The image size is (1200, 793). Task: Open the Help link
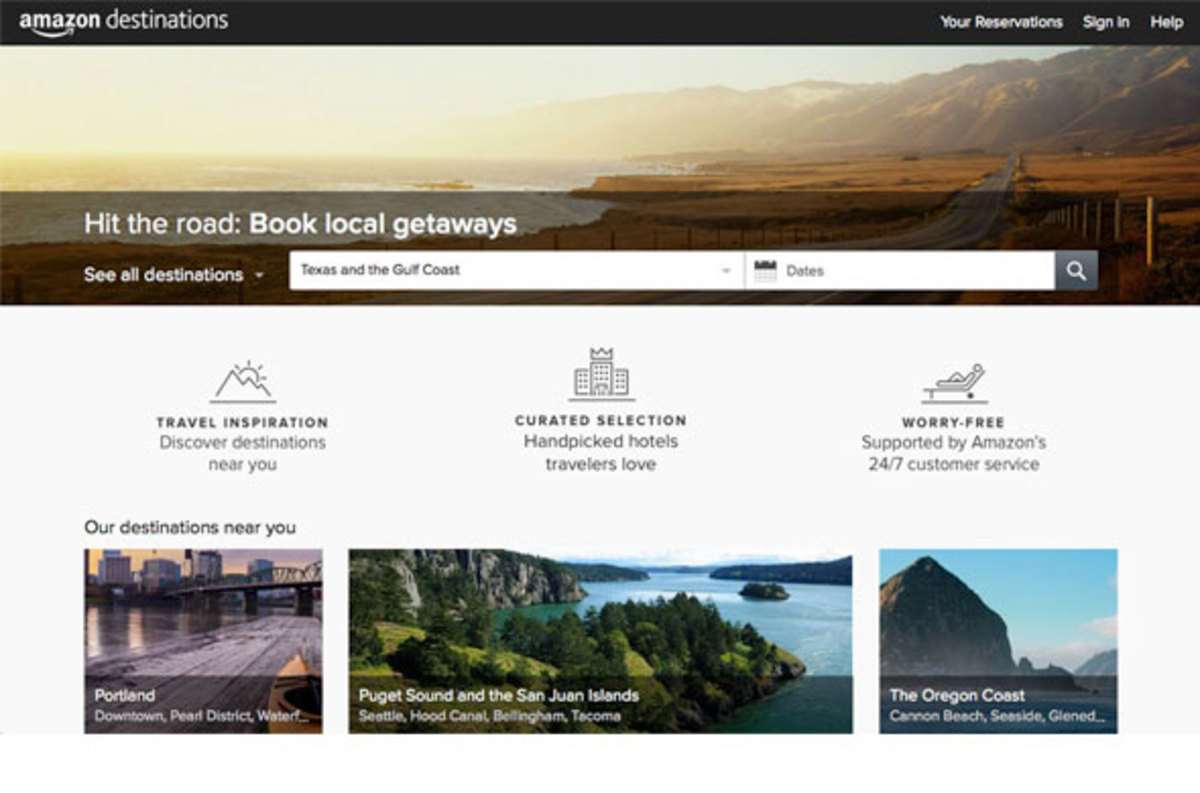[1166, 22]
